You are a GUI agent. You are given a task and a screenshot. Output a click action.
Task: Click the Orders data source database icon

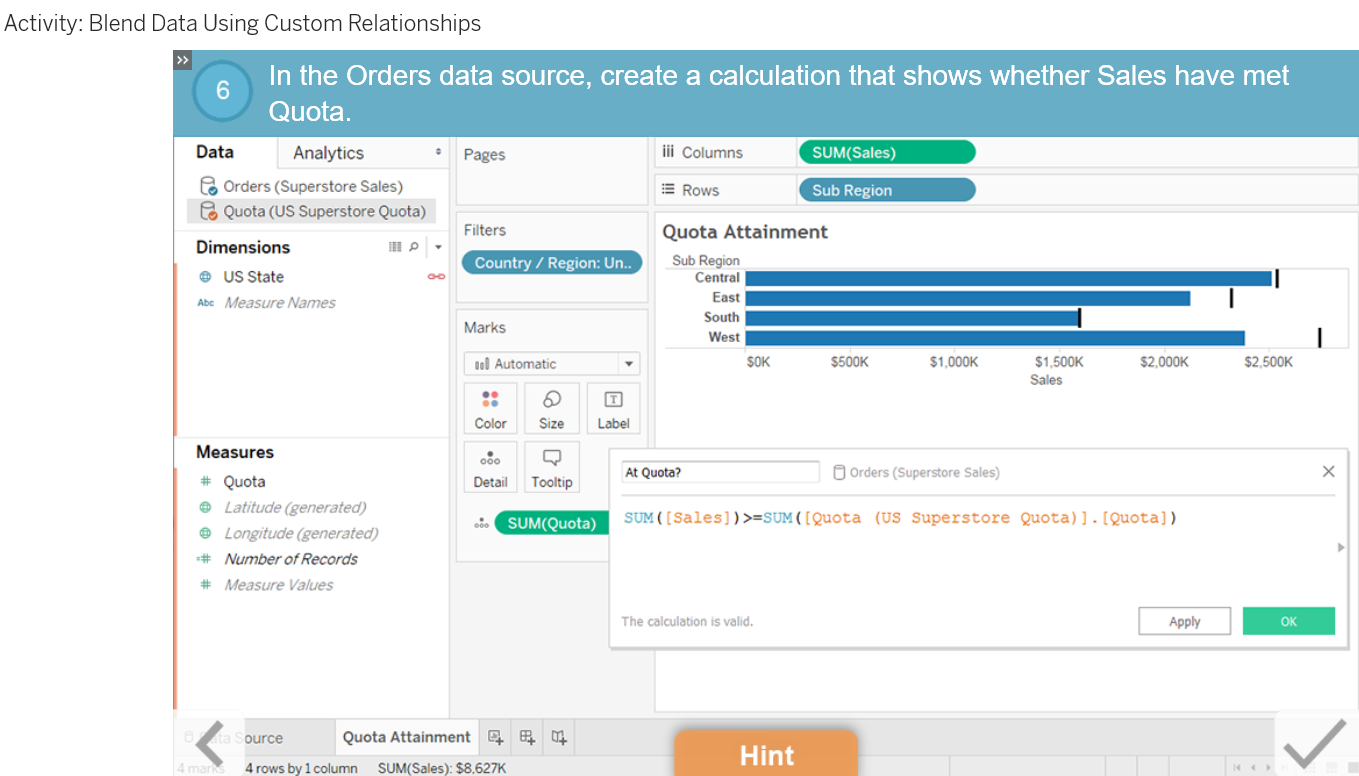(x=208, y=186)
